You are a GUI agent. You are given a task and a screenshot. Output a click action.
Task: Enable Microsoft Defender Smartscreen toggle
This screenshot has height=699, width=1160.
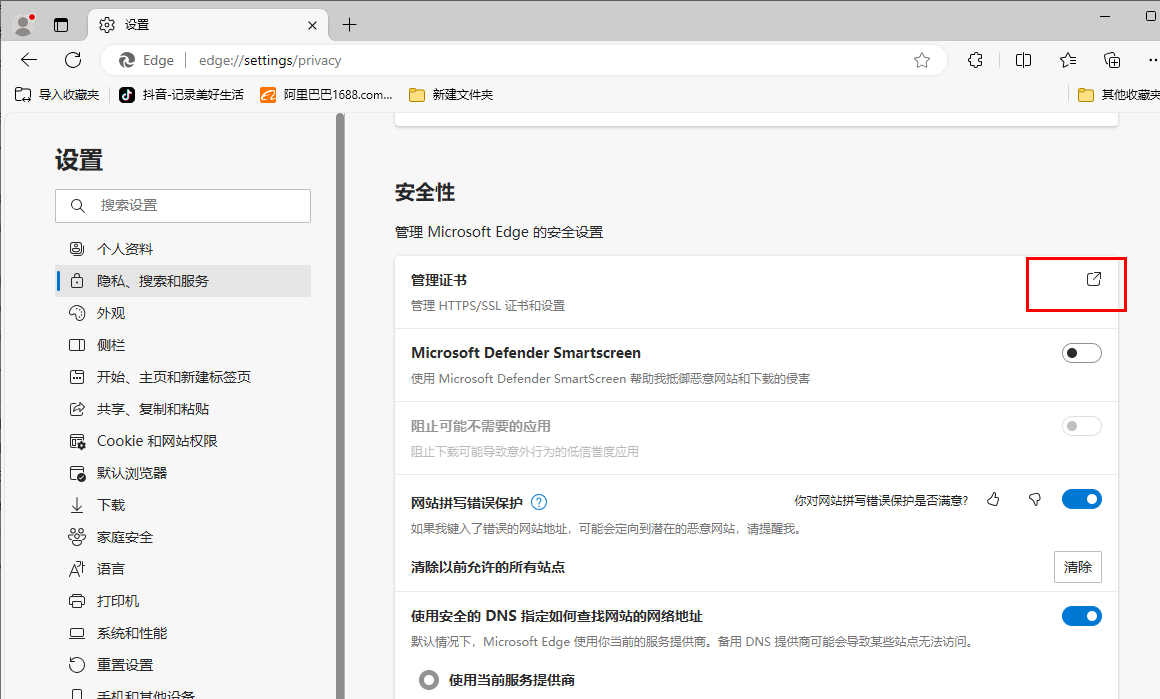tap(1082, 353)
